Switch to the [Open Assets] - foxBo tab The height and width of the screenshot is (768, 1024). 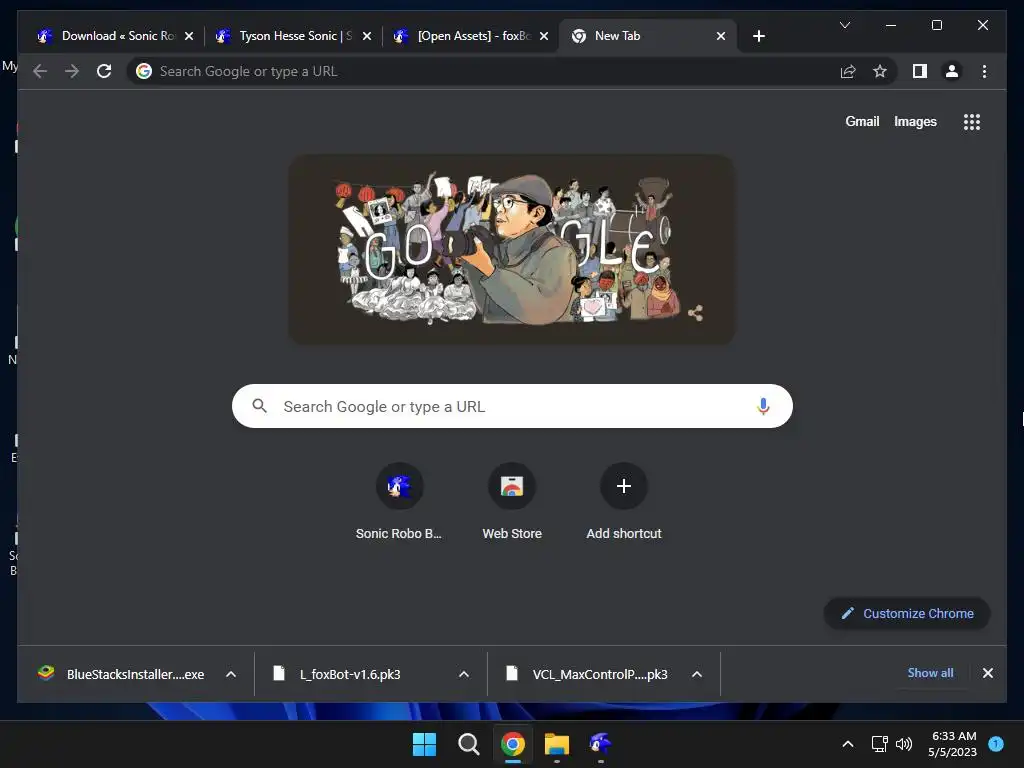click(x=471, y=36)
